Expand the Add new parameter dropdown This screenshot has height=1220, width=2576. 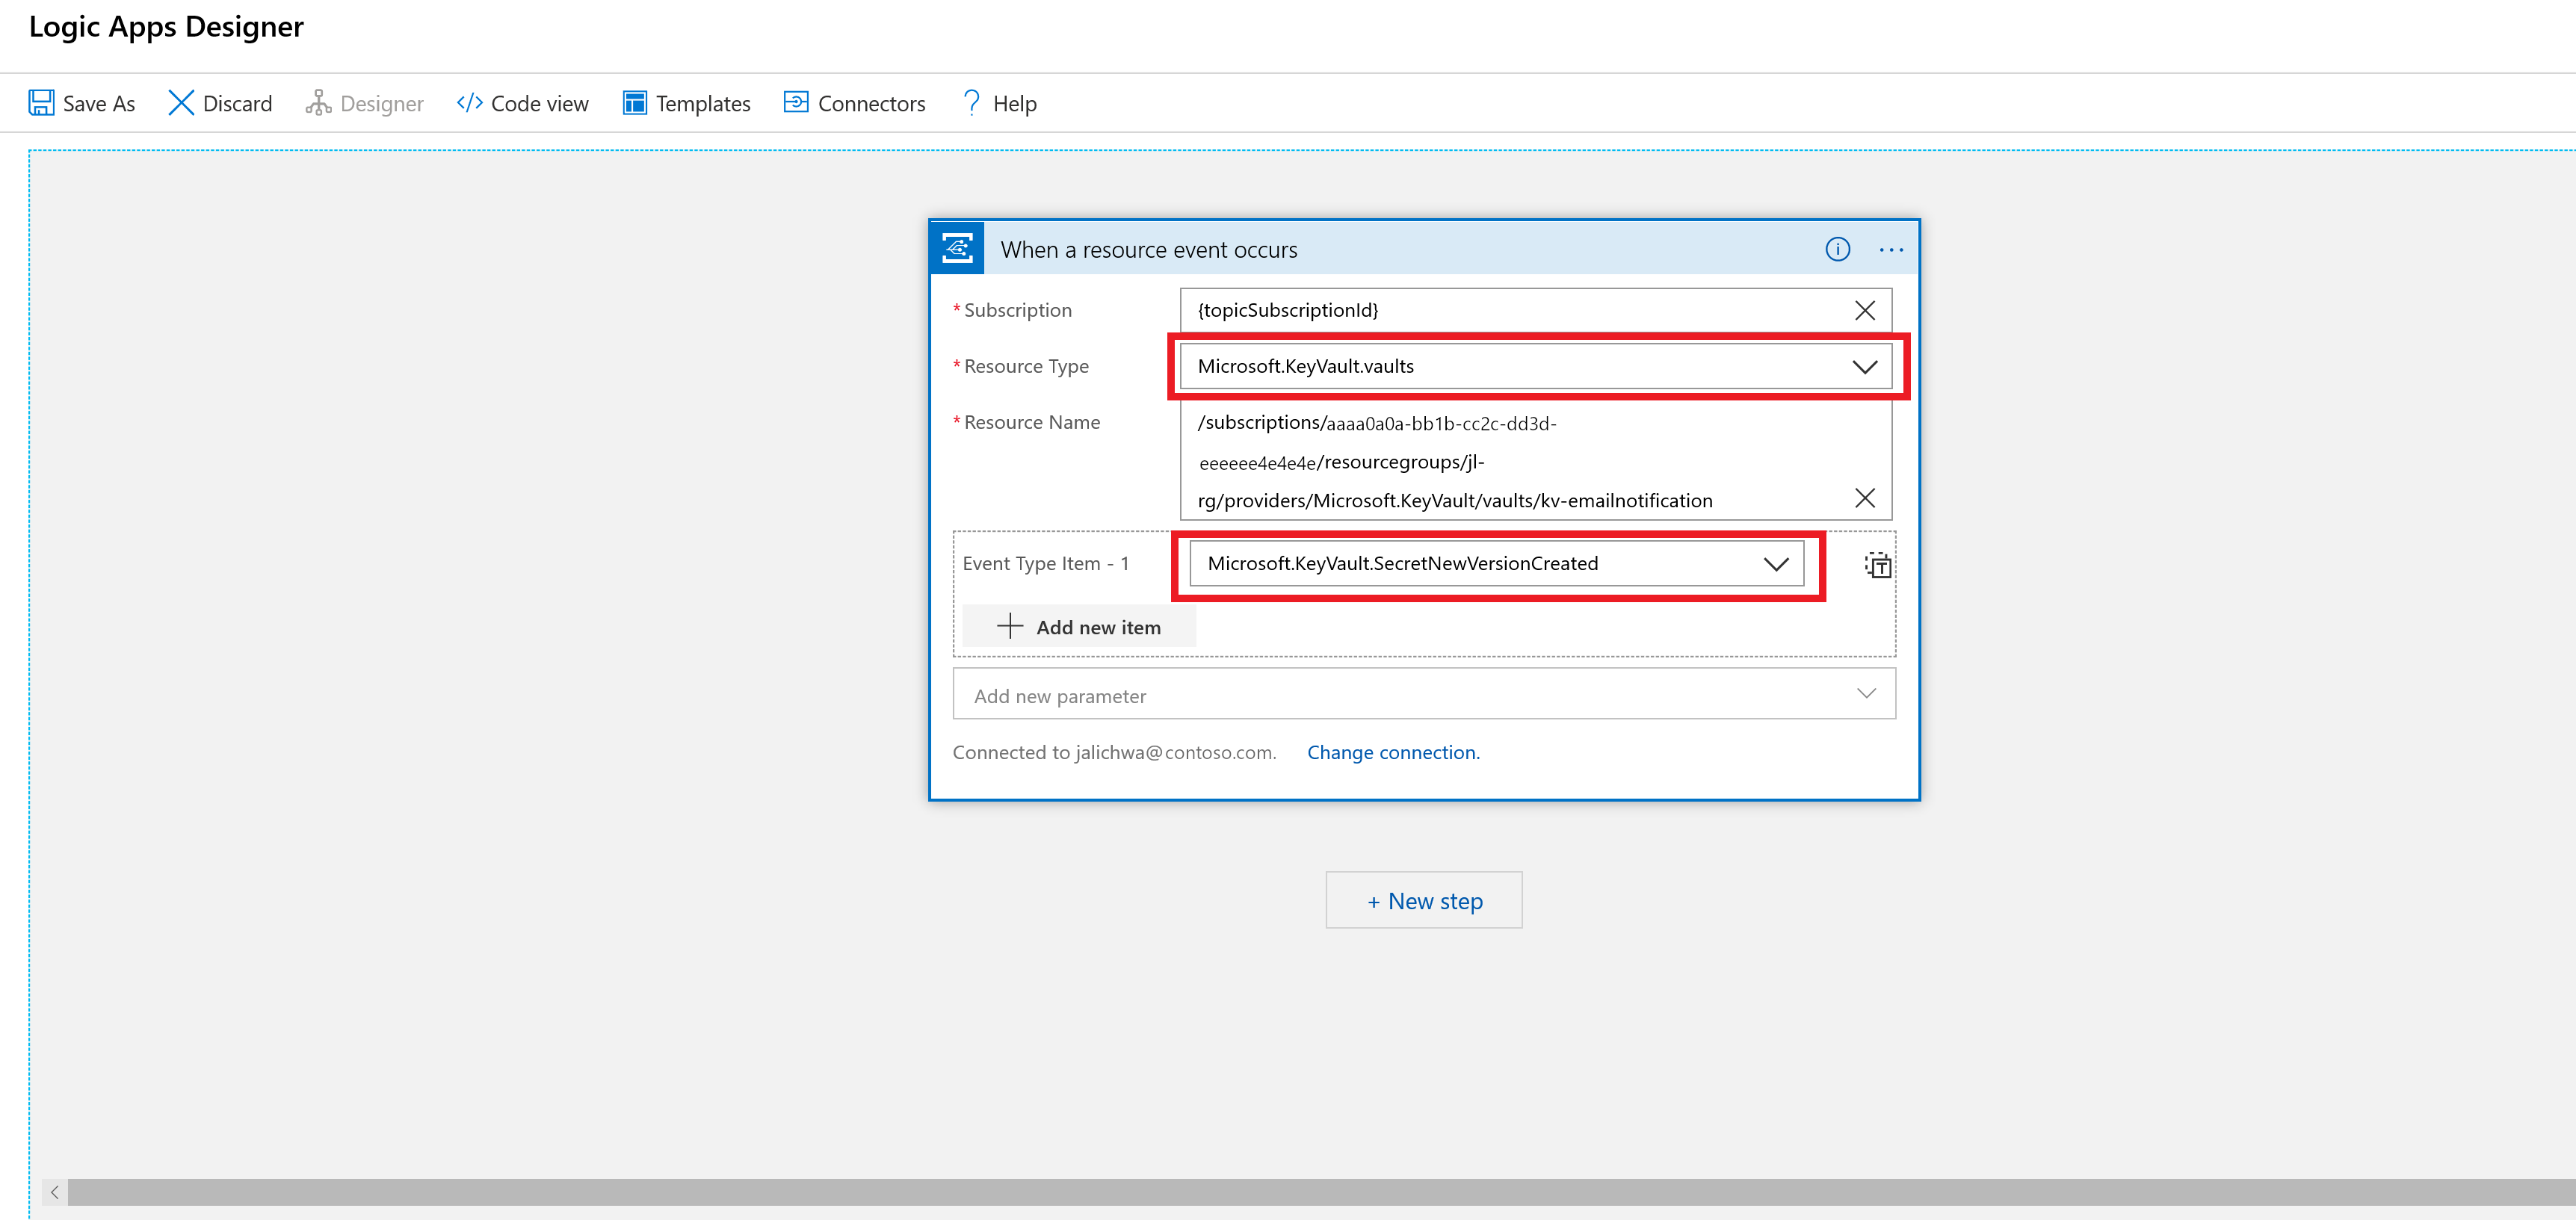pos(1868,693)
